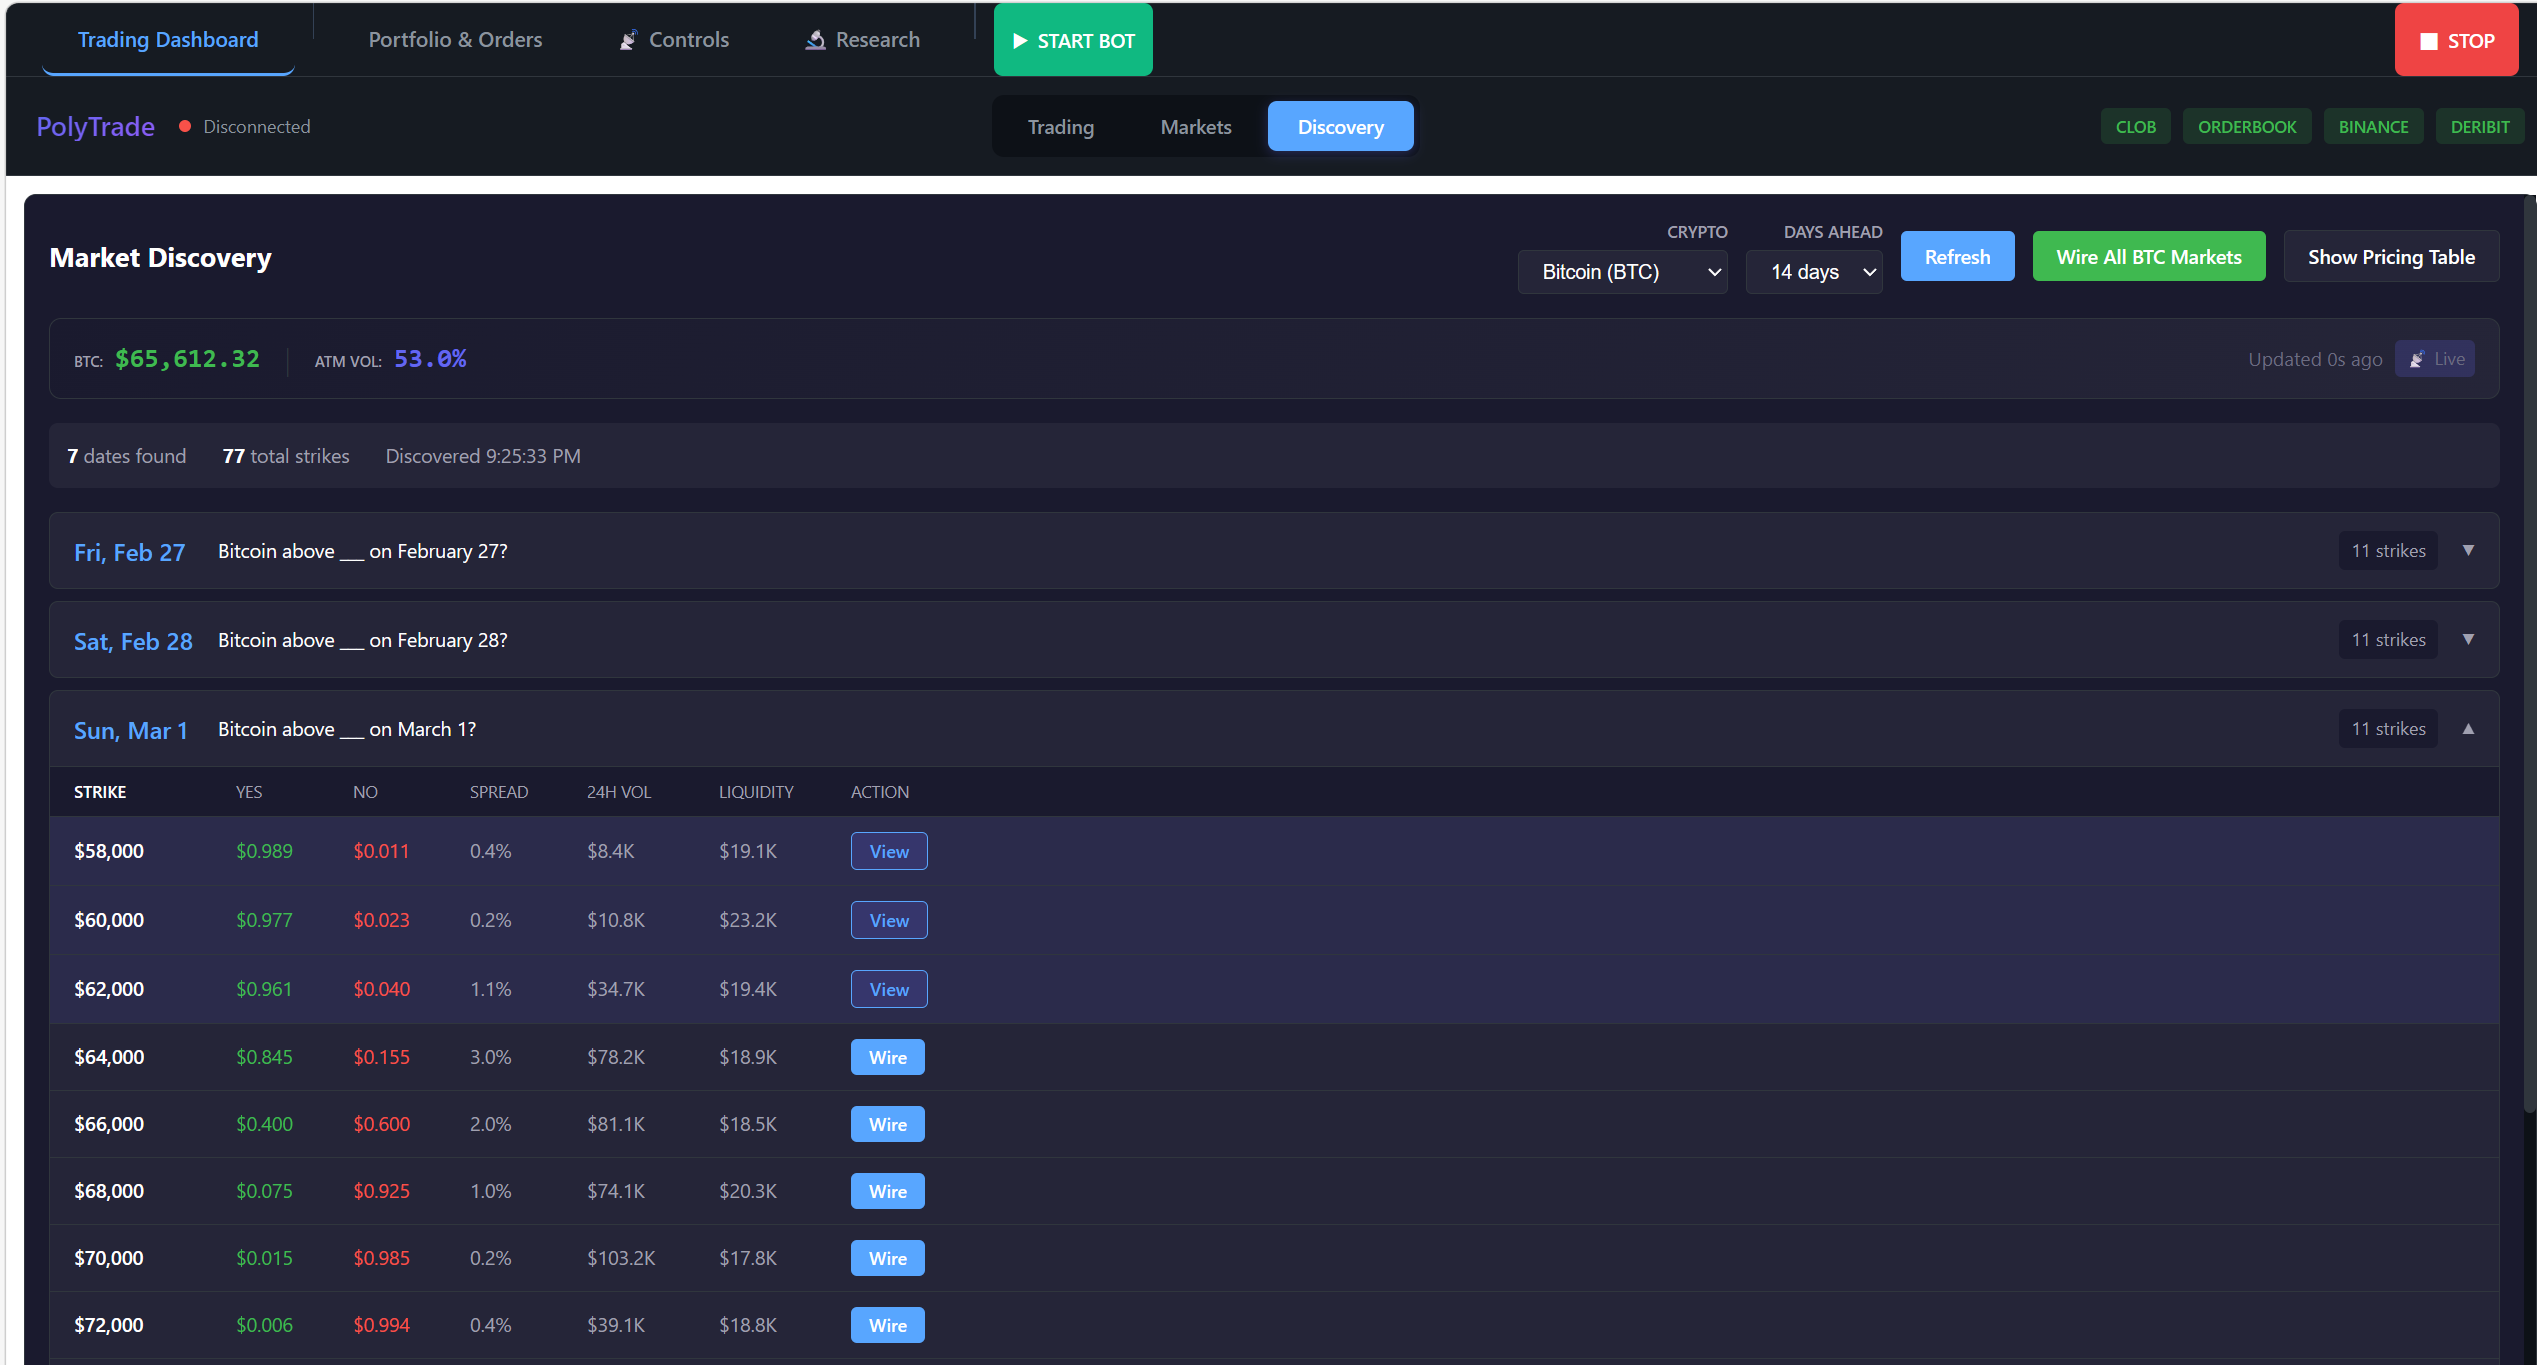This screenshot has width=2537, height=1365.
Task: Click the PolyTrade logo text
Action: (95, 127)
